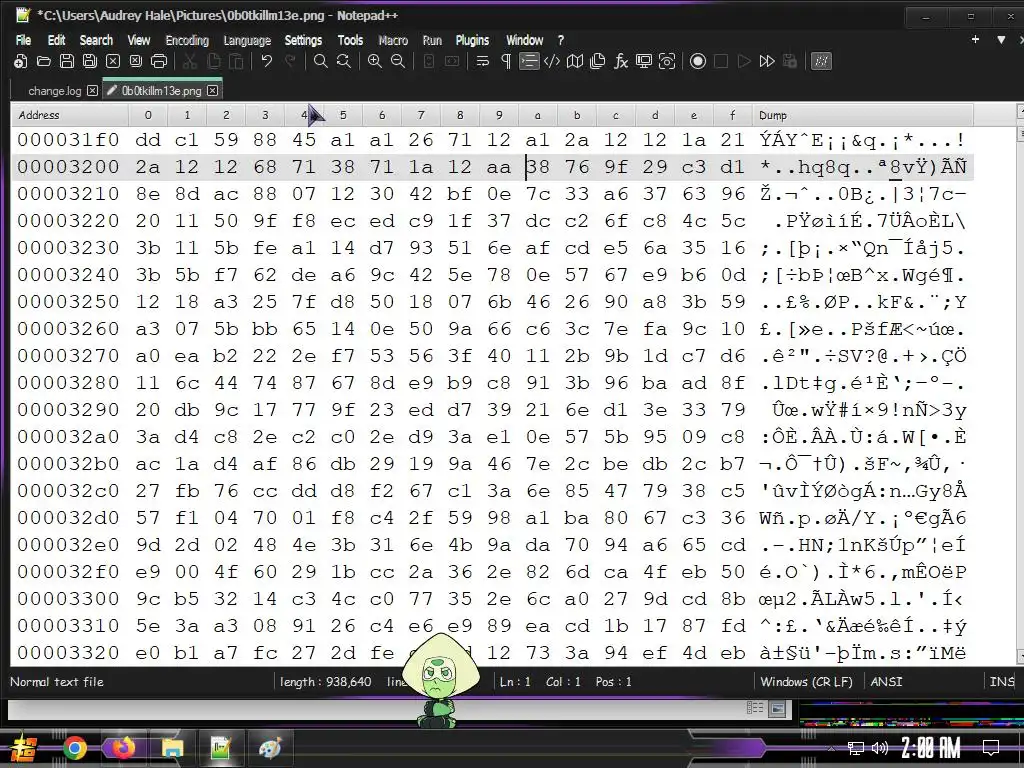Save the current file via toolbar
The image size is (1024, 768).
(67, 61)
